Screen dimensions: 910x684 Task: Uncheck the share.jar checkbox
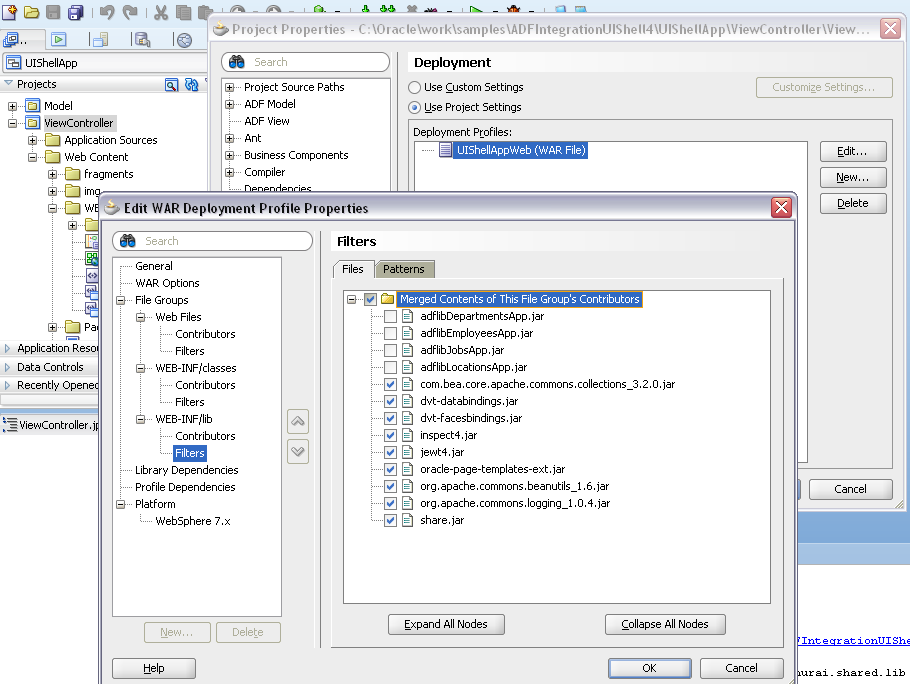[390, 519]
